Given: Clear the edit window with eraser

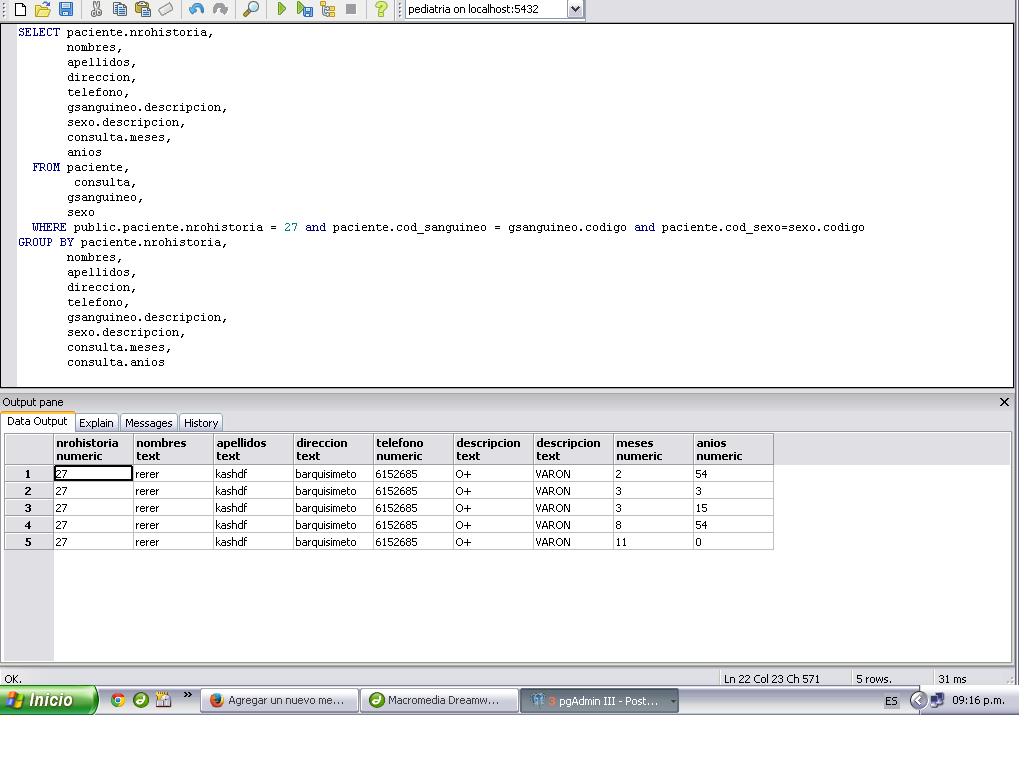Looking at the screenshot, I should pyautogui.click(x=166, y=9).
